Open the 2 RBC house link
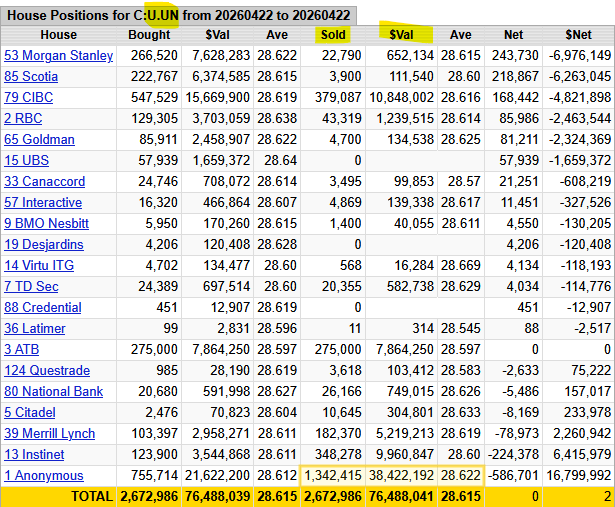 pos(23,119)
